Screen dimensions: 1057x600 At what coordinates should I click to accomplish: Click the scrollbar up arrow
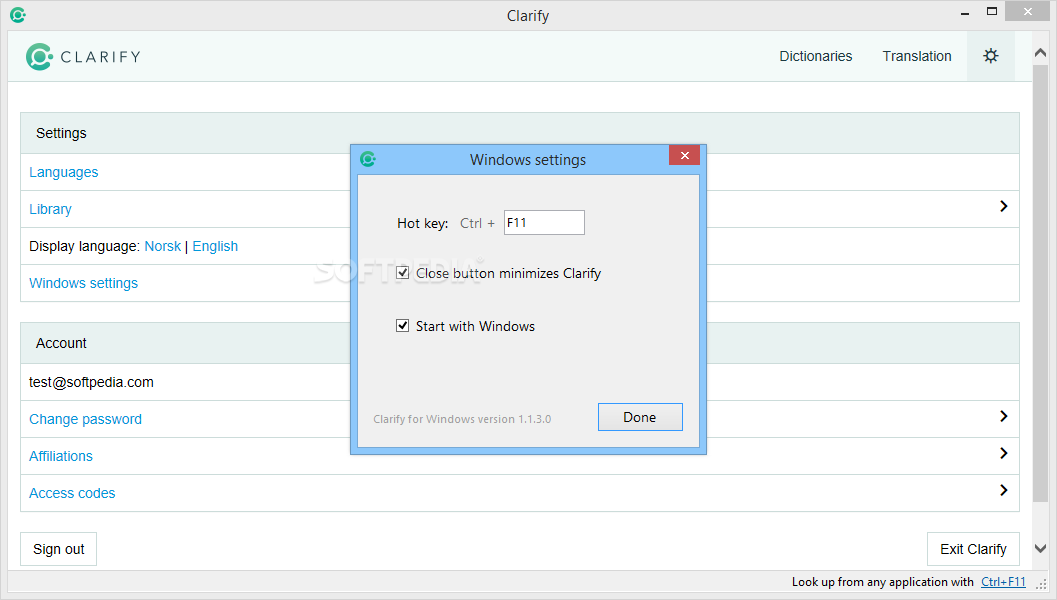pyautogui.click(x=1040, y=53)
